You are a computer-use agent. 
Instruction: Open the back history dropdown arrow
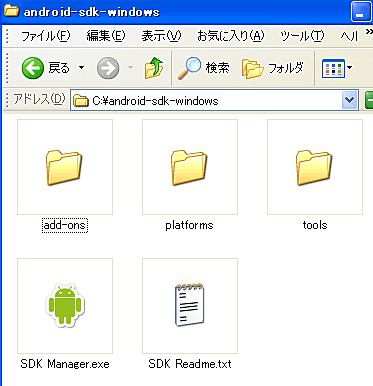pos(81,68)
